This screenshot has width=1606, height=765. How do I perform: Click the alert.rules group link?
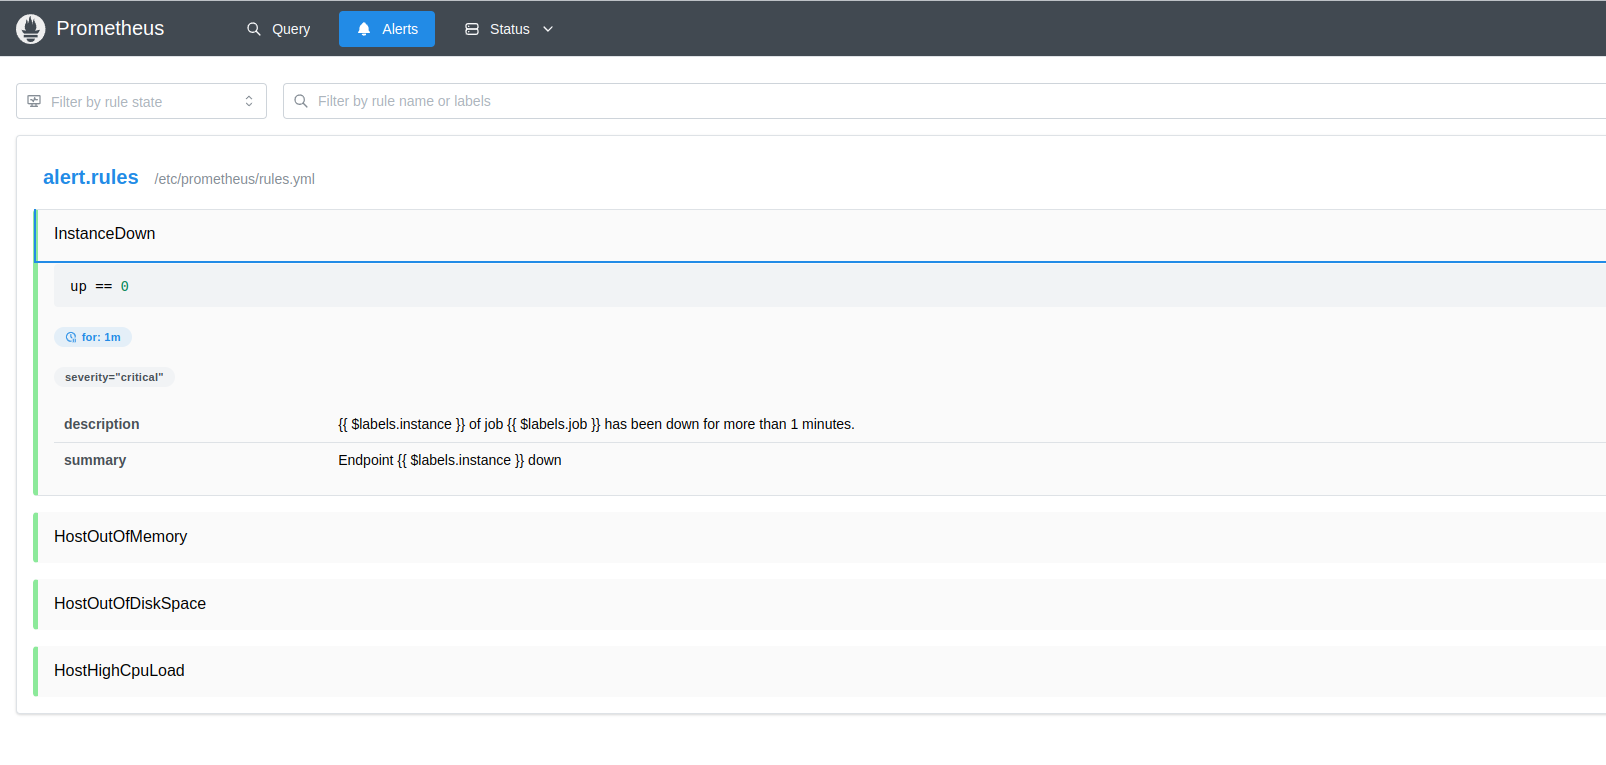click(x=91, y=177)
